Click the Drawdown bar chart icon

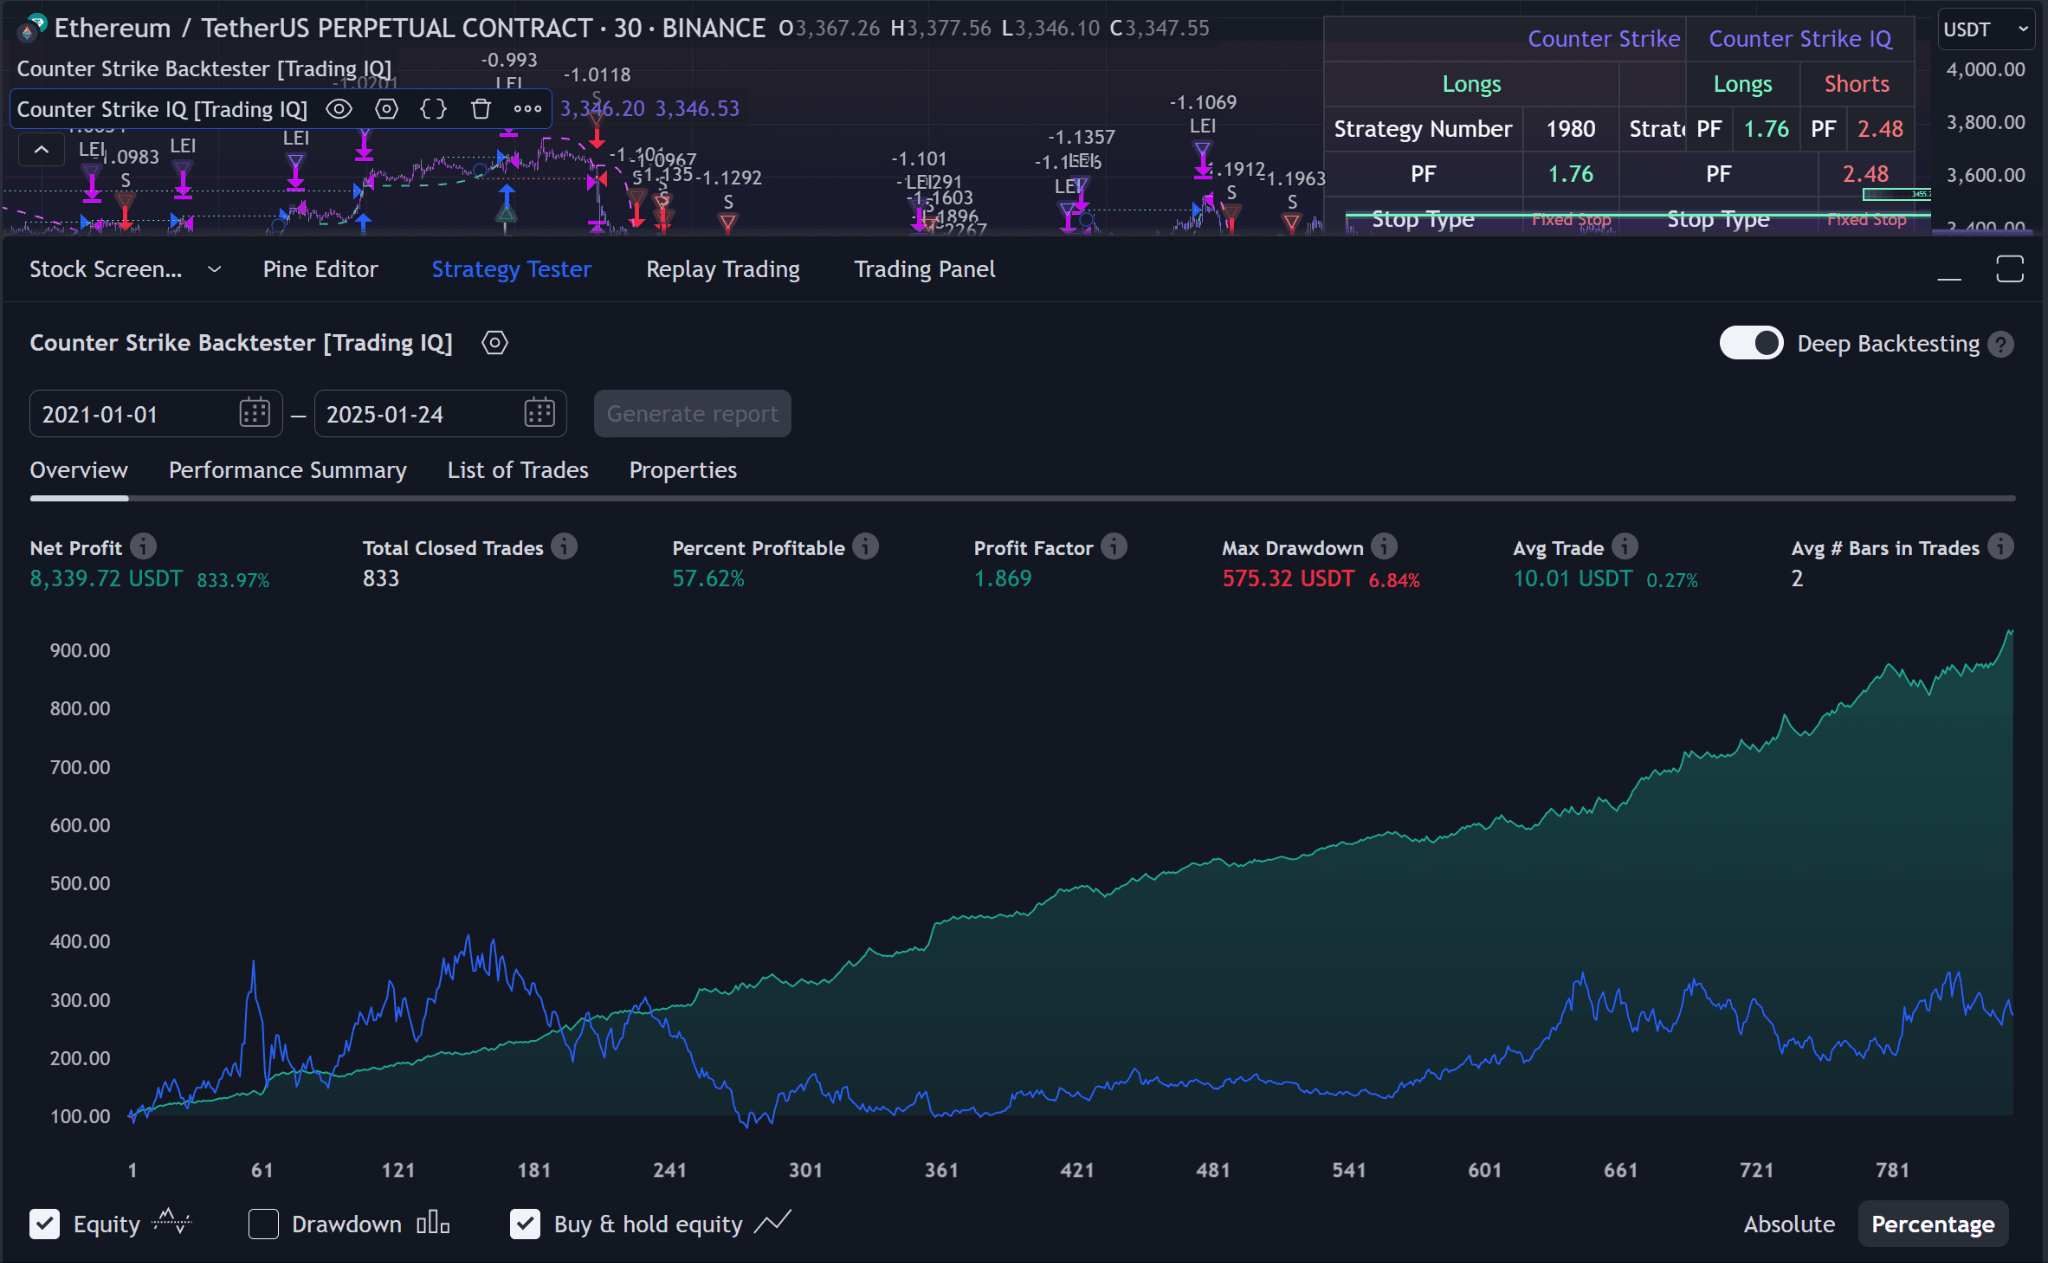(x=433, y=1223)
